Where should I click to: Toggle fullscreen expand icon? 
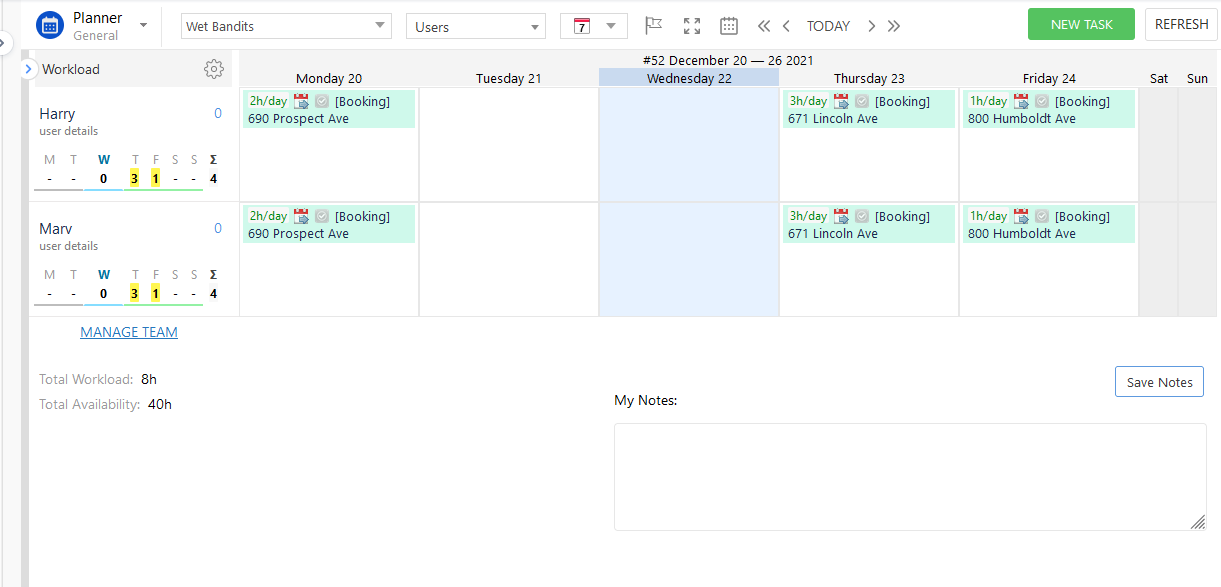coord(692,26)
